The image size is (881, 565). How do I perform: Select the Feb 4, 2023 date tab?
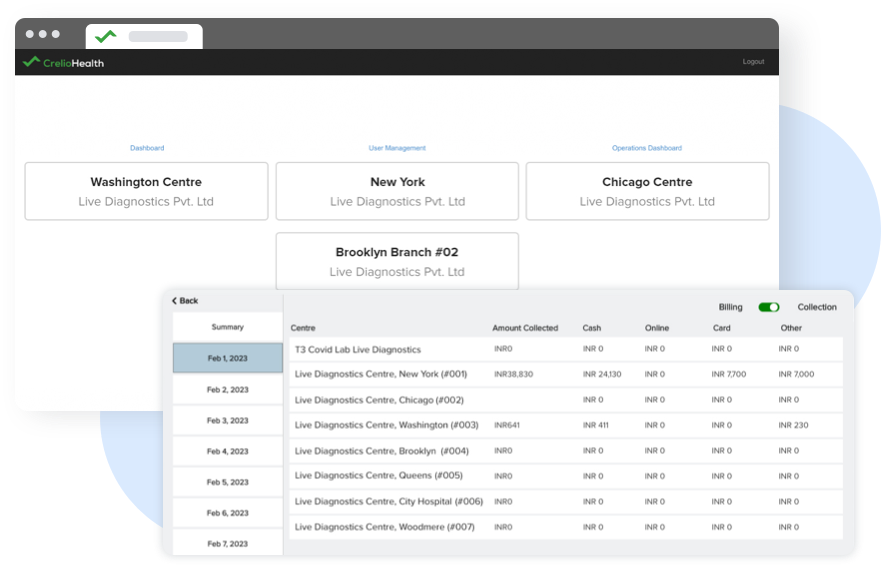pos(227,451)
